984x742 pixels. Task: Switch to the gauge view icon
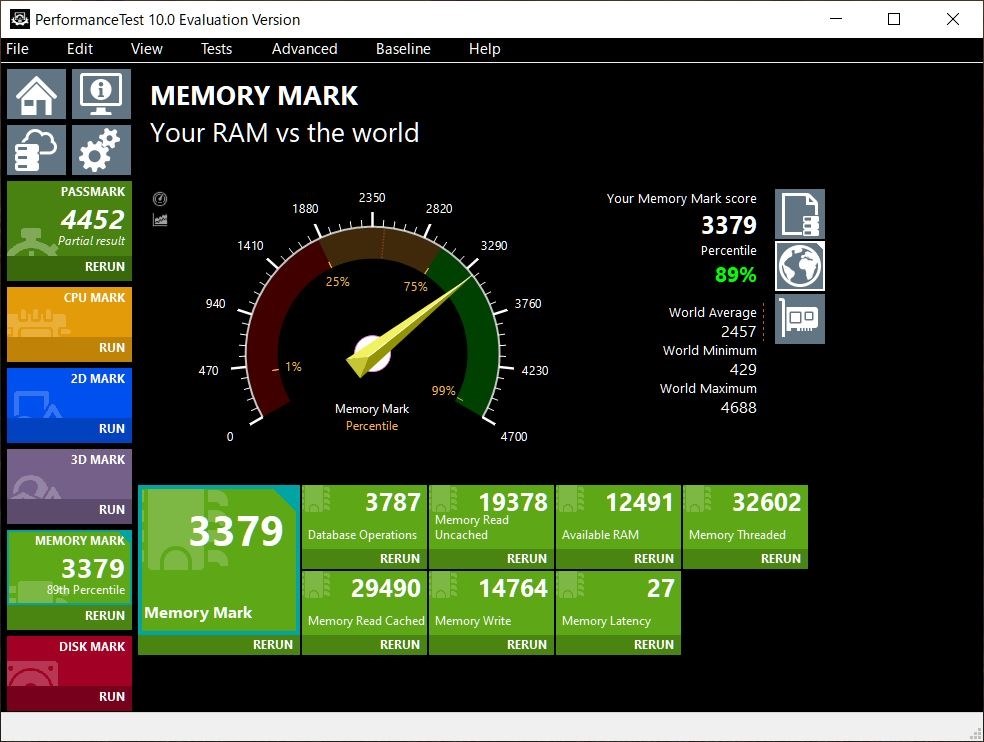(160, 199)
